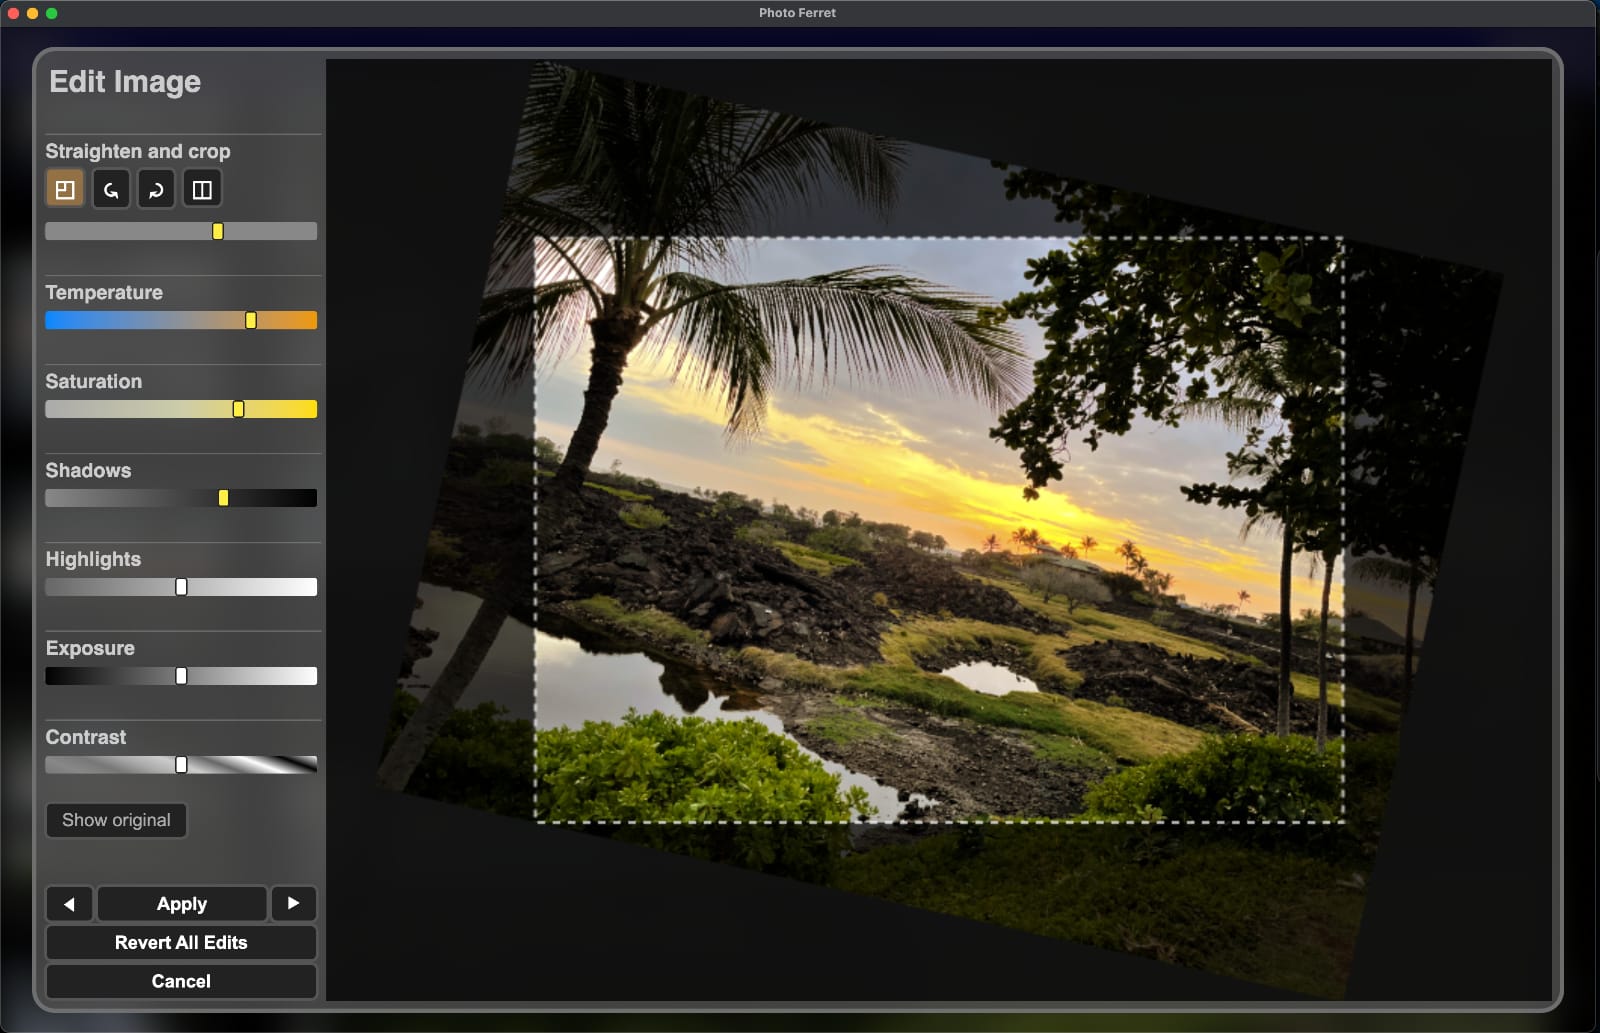This screenshot has width=1600, height=1033.
Task: Cancel the image editing
Action: tap(181, 981)
